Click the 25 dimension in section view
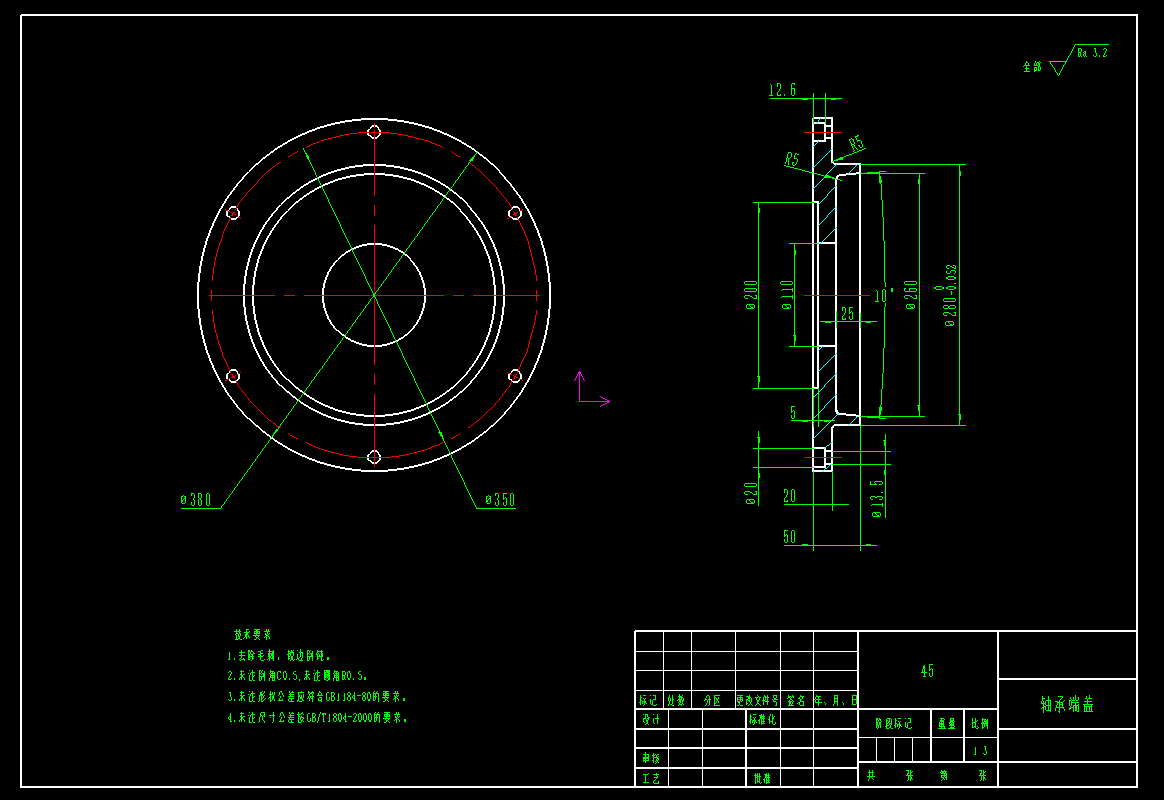The width and height of the screenshot is (1164, 800). (x=847, y=314)
